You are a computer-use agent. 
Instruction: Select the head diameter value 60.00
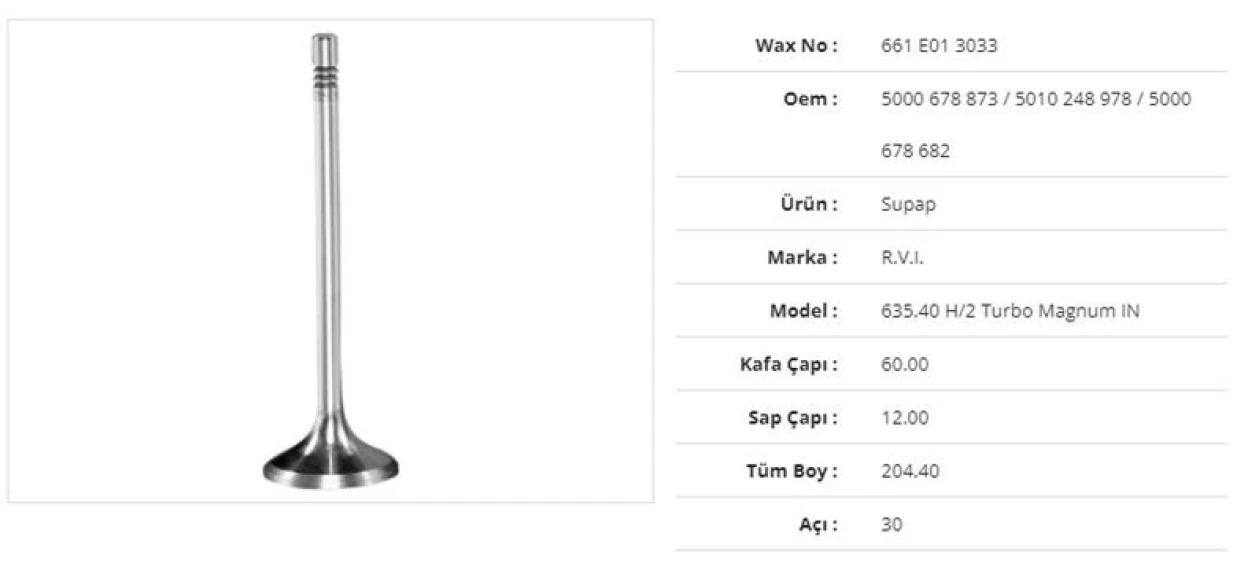tap(905, 364)
